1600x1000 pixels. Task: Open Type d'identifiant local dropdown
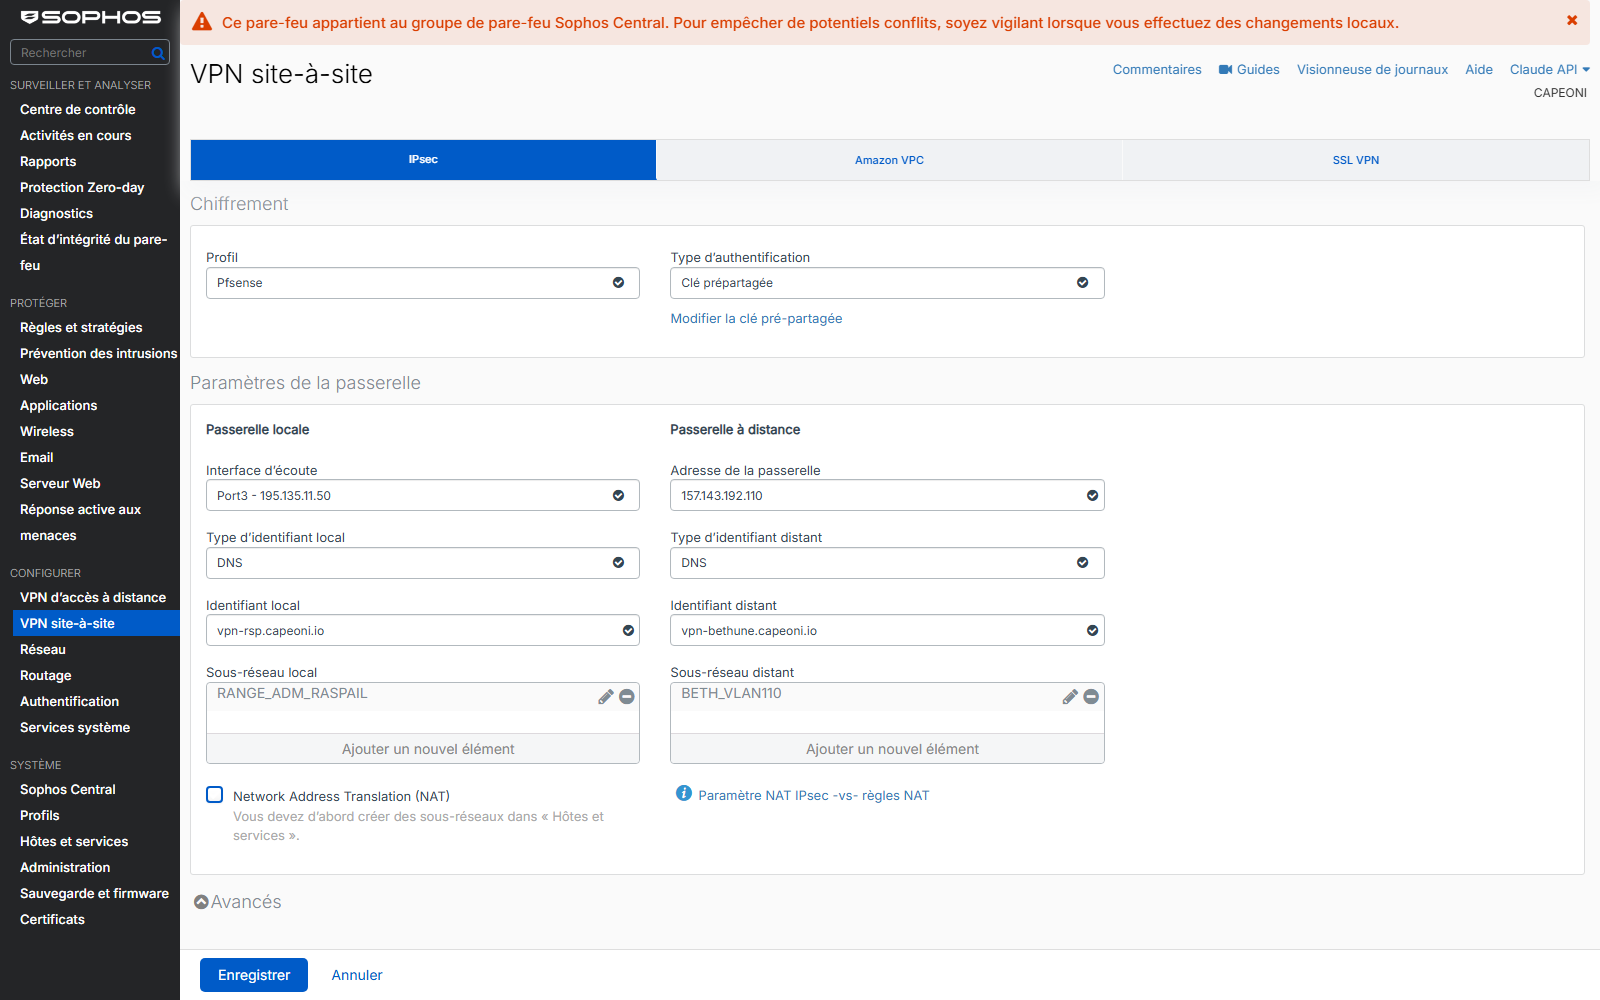tap(422, 563)
